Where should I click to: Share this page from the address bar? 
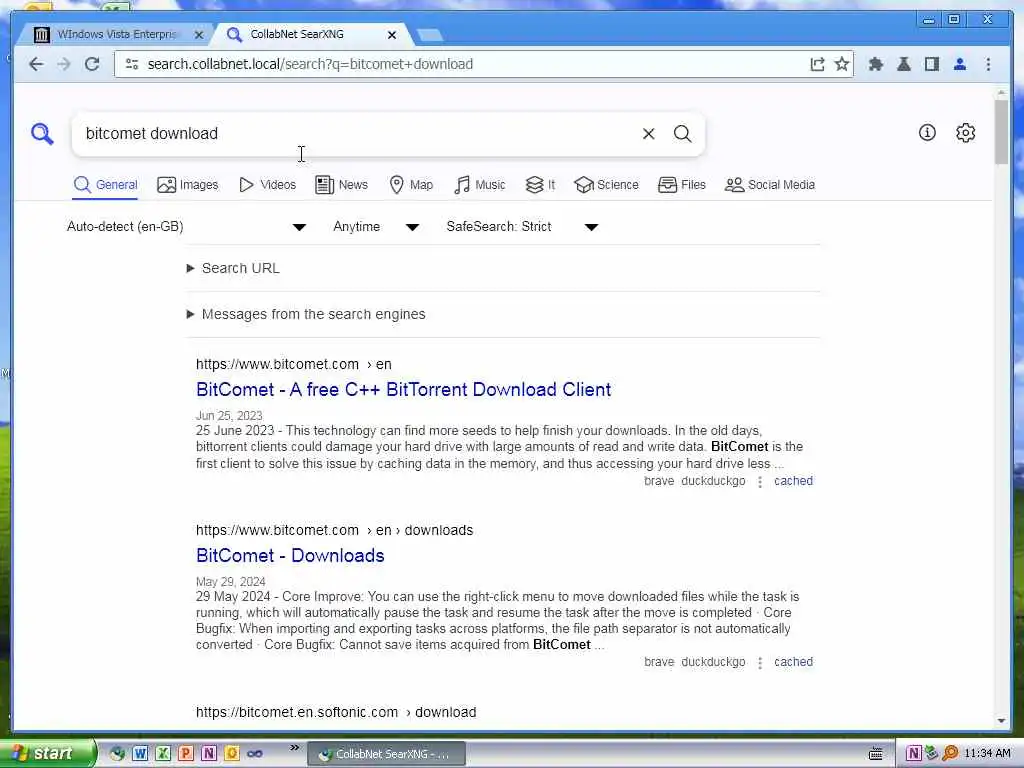tap(817, 64)
